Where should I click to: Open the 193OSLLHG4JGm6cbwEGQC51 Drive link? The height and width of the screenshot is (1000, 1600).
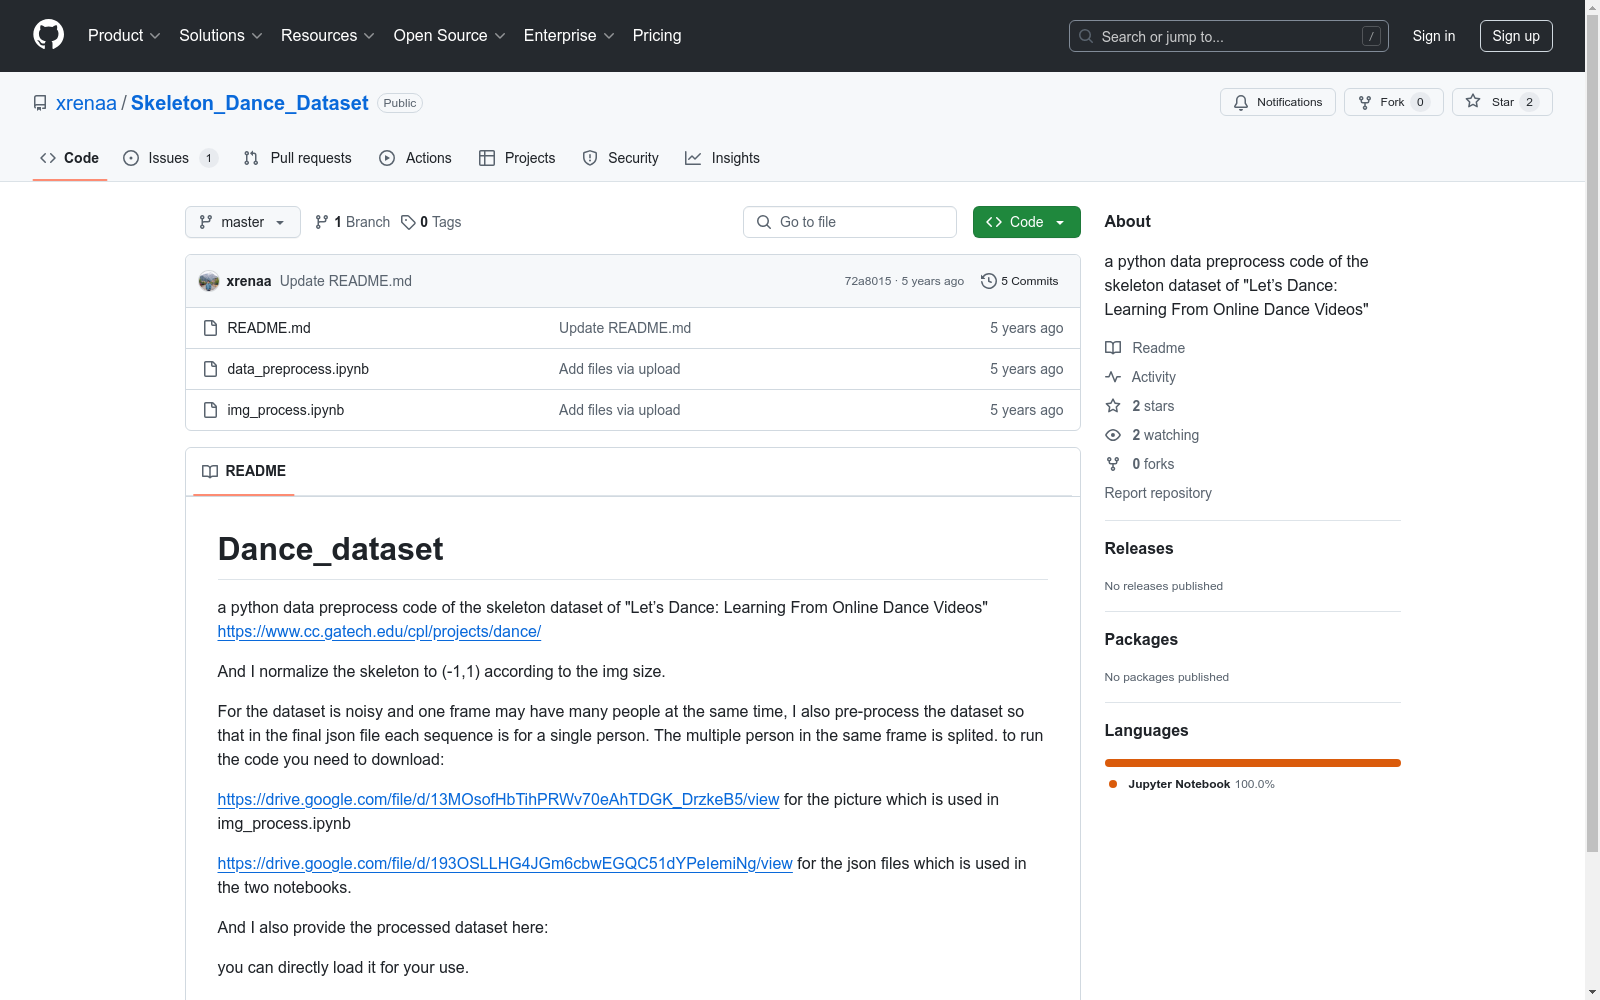coord(505,863)
